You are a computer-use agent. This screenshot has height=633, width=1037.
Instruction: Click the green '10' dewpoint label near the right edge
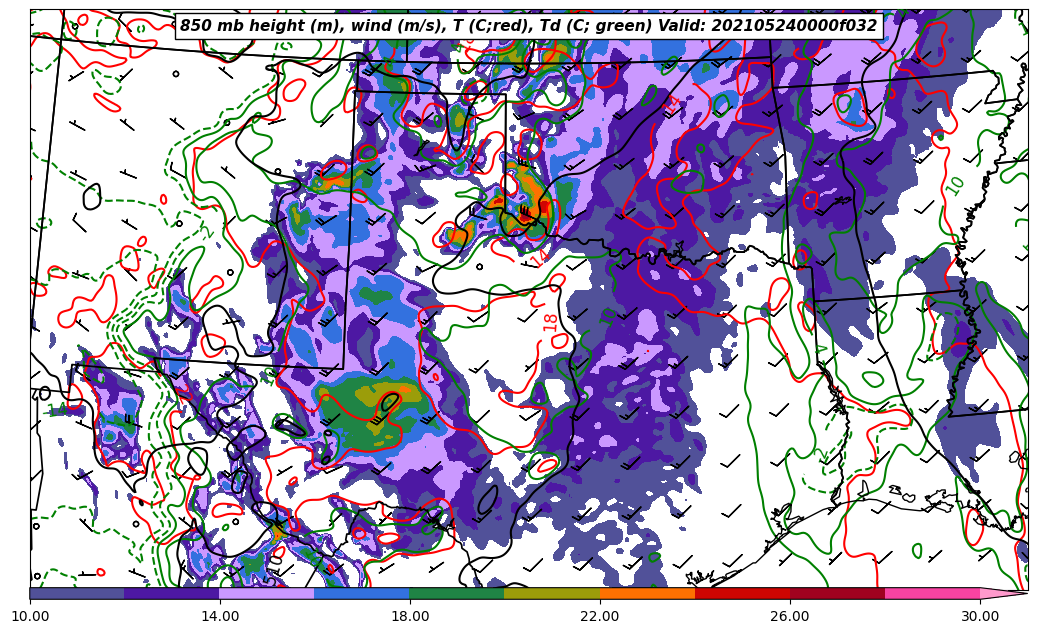coord(955,186)
